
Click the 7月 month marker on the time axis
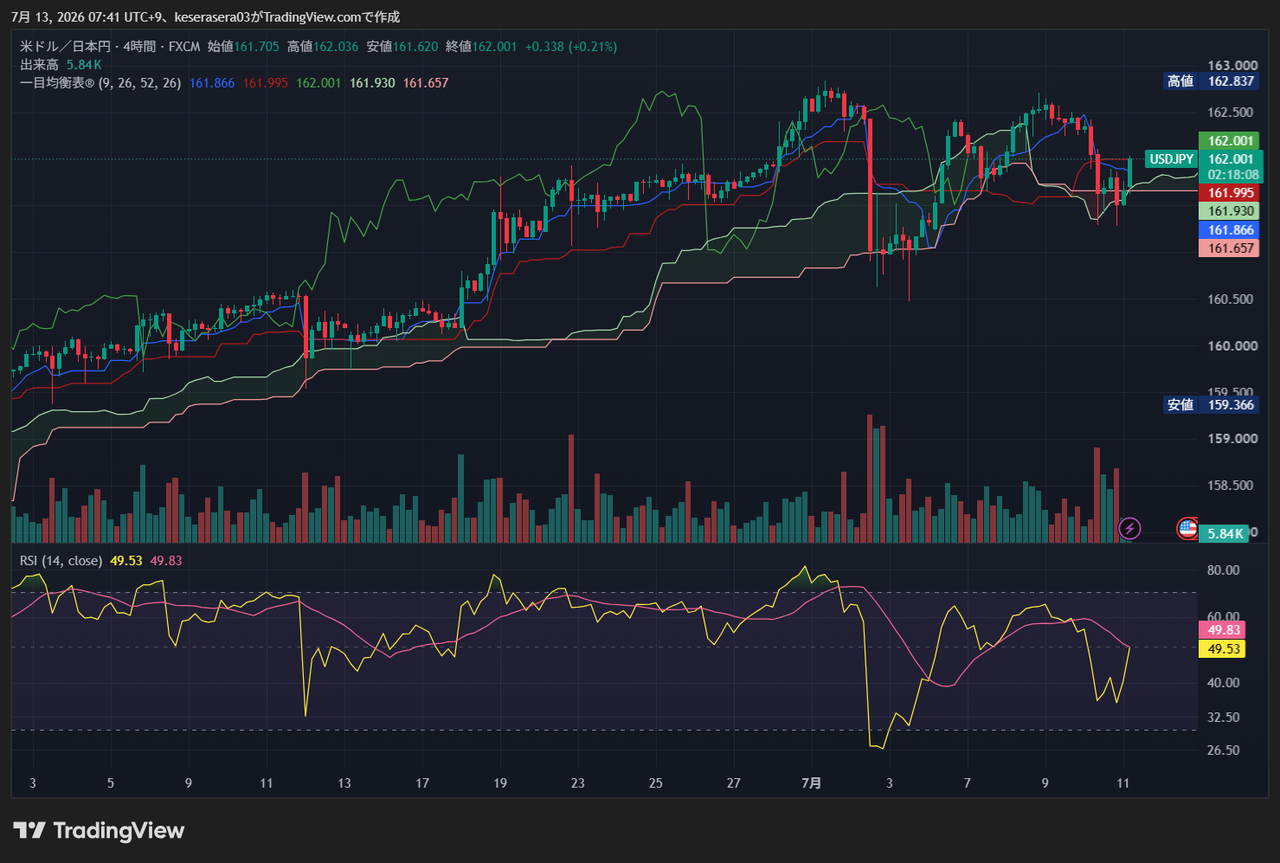(812, 783)
